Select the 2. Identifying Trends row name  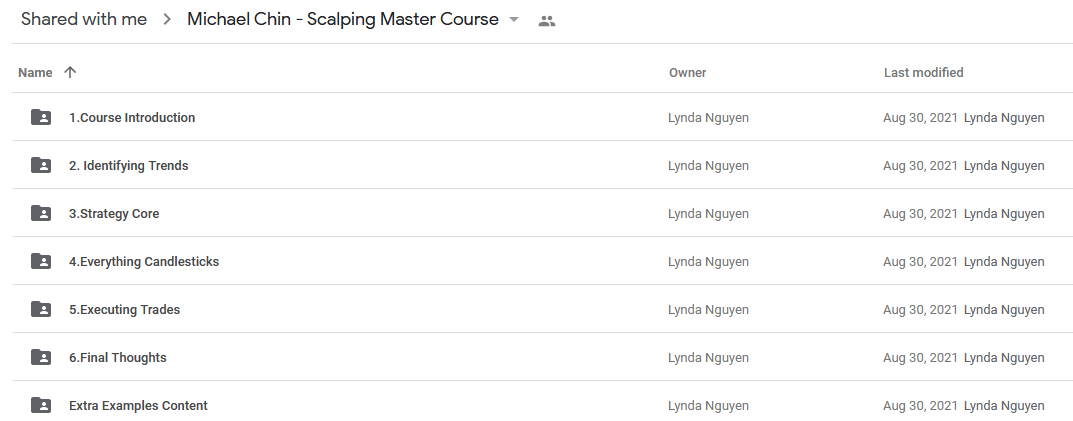[x=129, y=166]
